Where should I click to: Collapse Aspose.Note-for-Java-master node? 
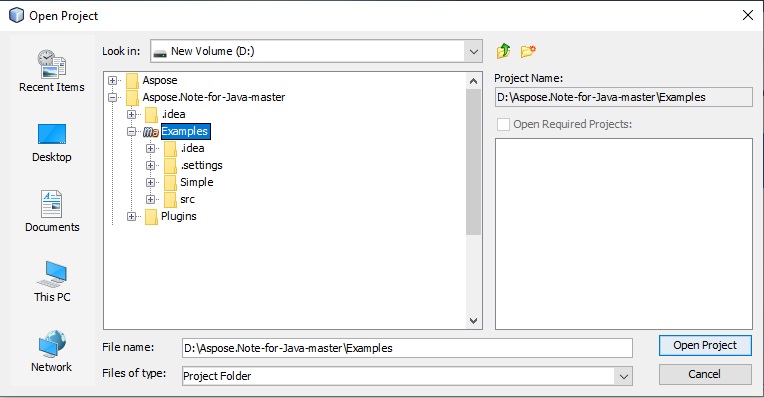[x=113, y=97]
